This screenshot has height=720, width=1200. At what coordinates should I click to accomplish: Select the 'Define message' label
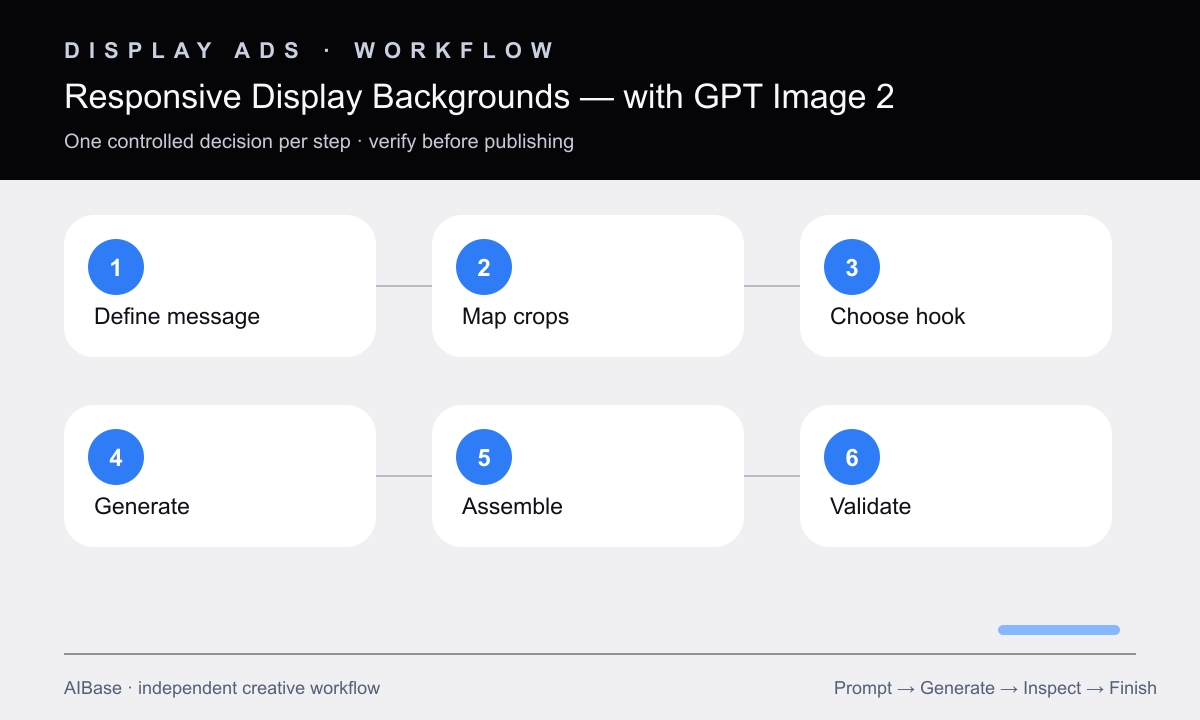coord(177,317)
